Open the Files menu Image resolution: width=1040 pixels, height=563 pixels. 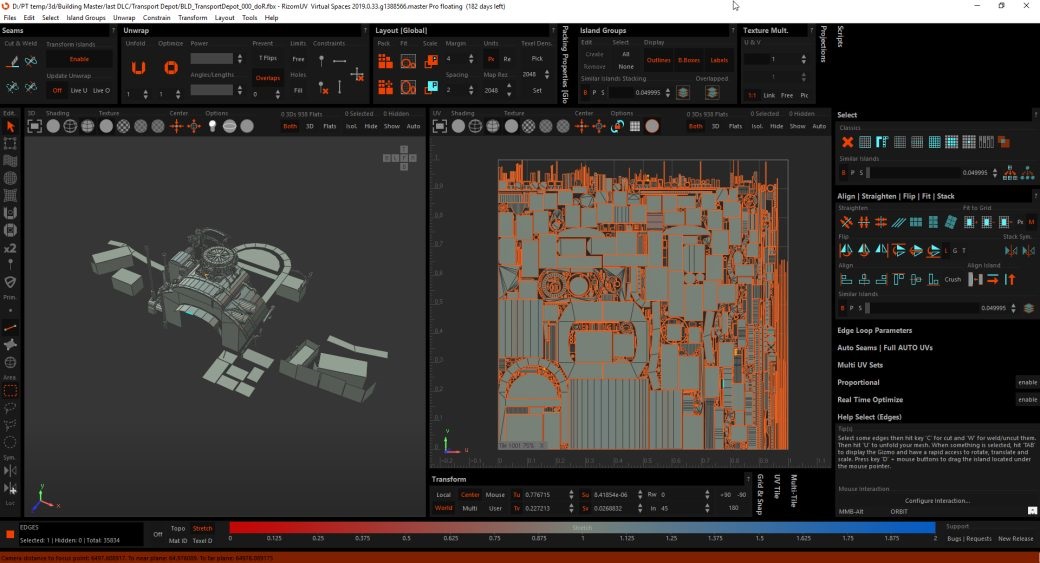tap(10, 18)
